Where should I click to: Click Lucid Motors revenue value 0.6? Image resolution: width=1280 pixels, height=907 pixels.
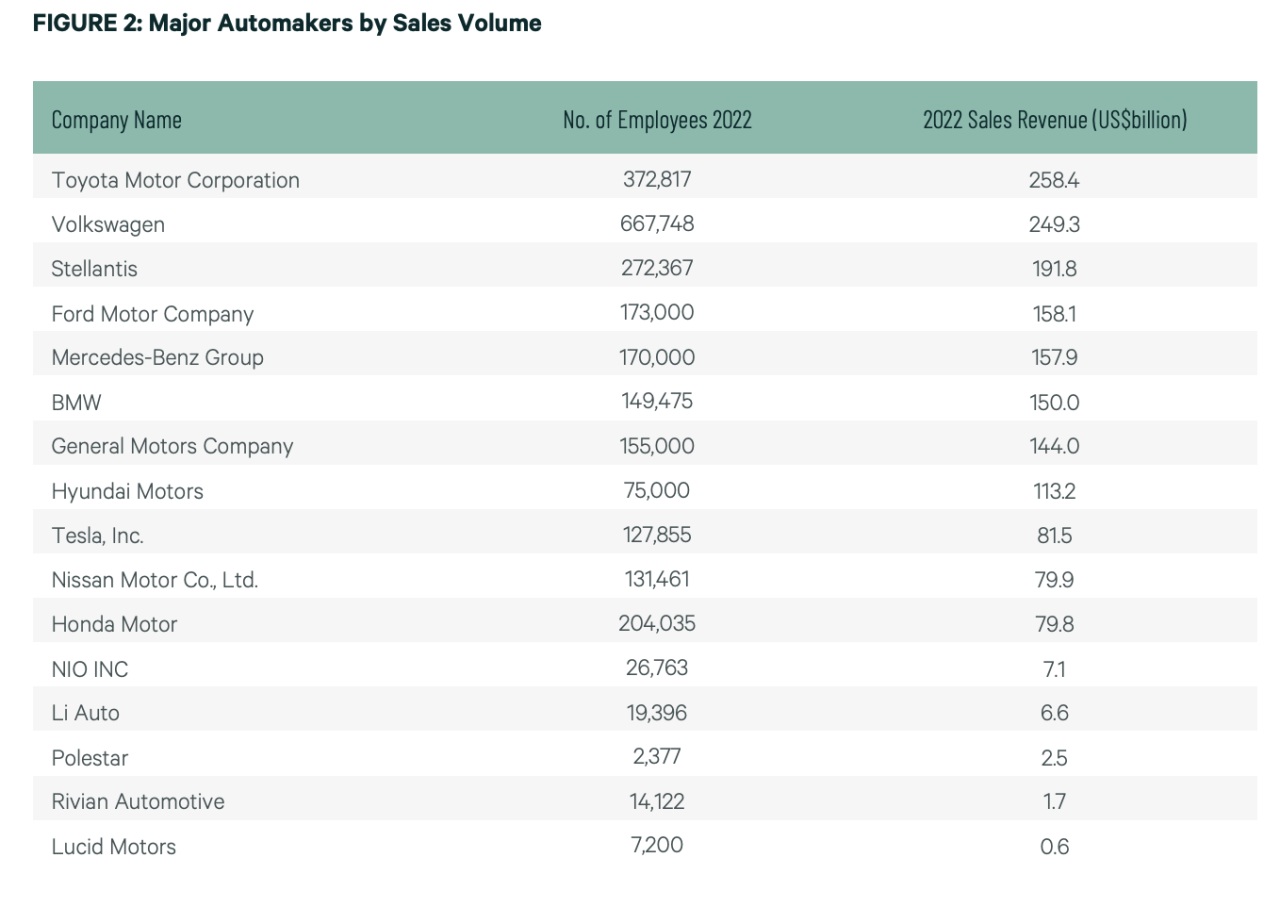(x=1055, y=847)
